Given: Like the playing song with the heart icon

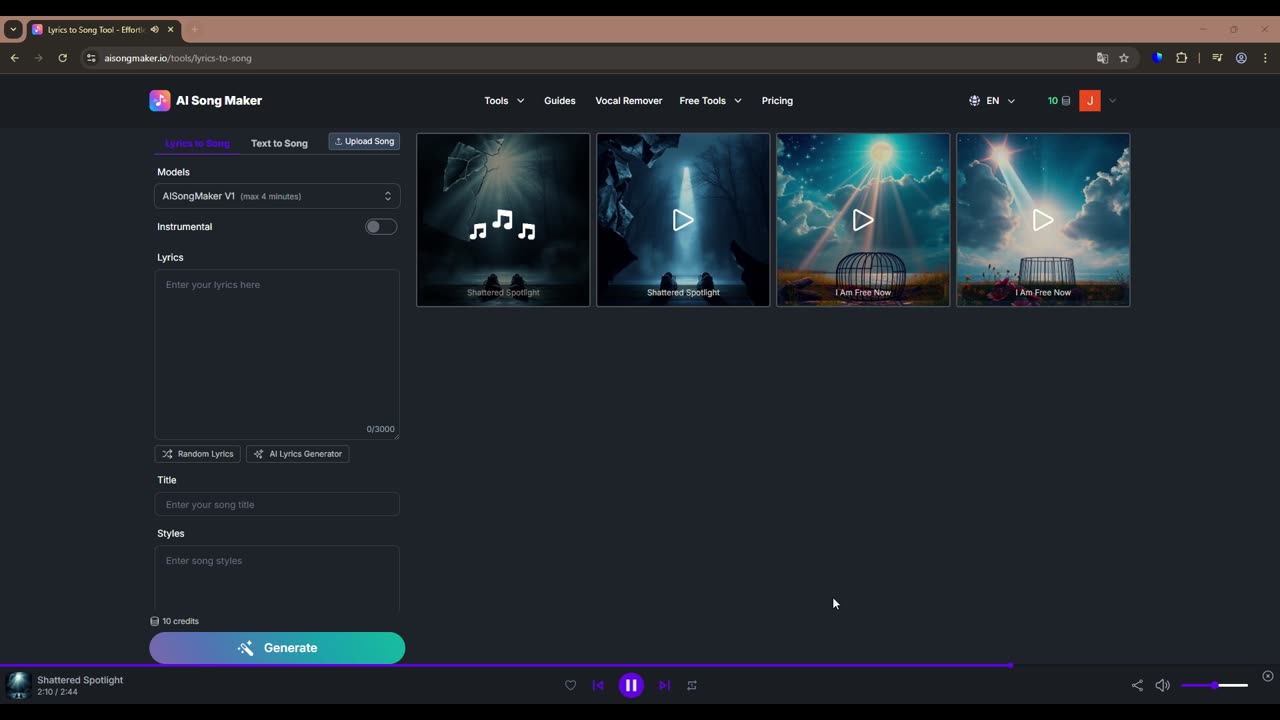Looking at the screenshot, I should pyautogui.click(x=570, y=685).
